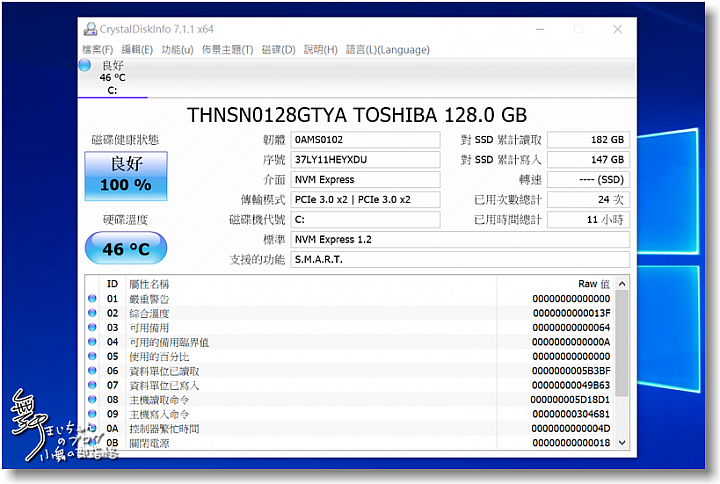The height and width of the screenshot is (484, 720).
Task: Click the blue status dot for row 03
Action: click(x=92, y=327)
